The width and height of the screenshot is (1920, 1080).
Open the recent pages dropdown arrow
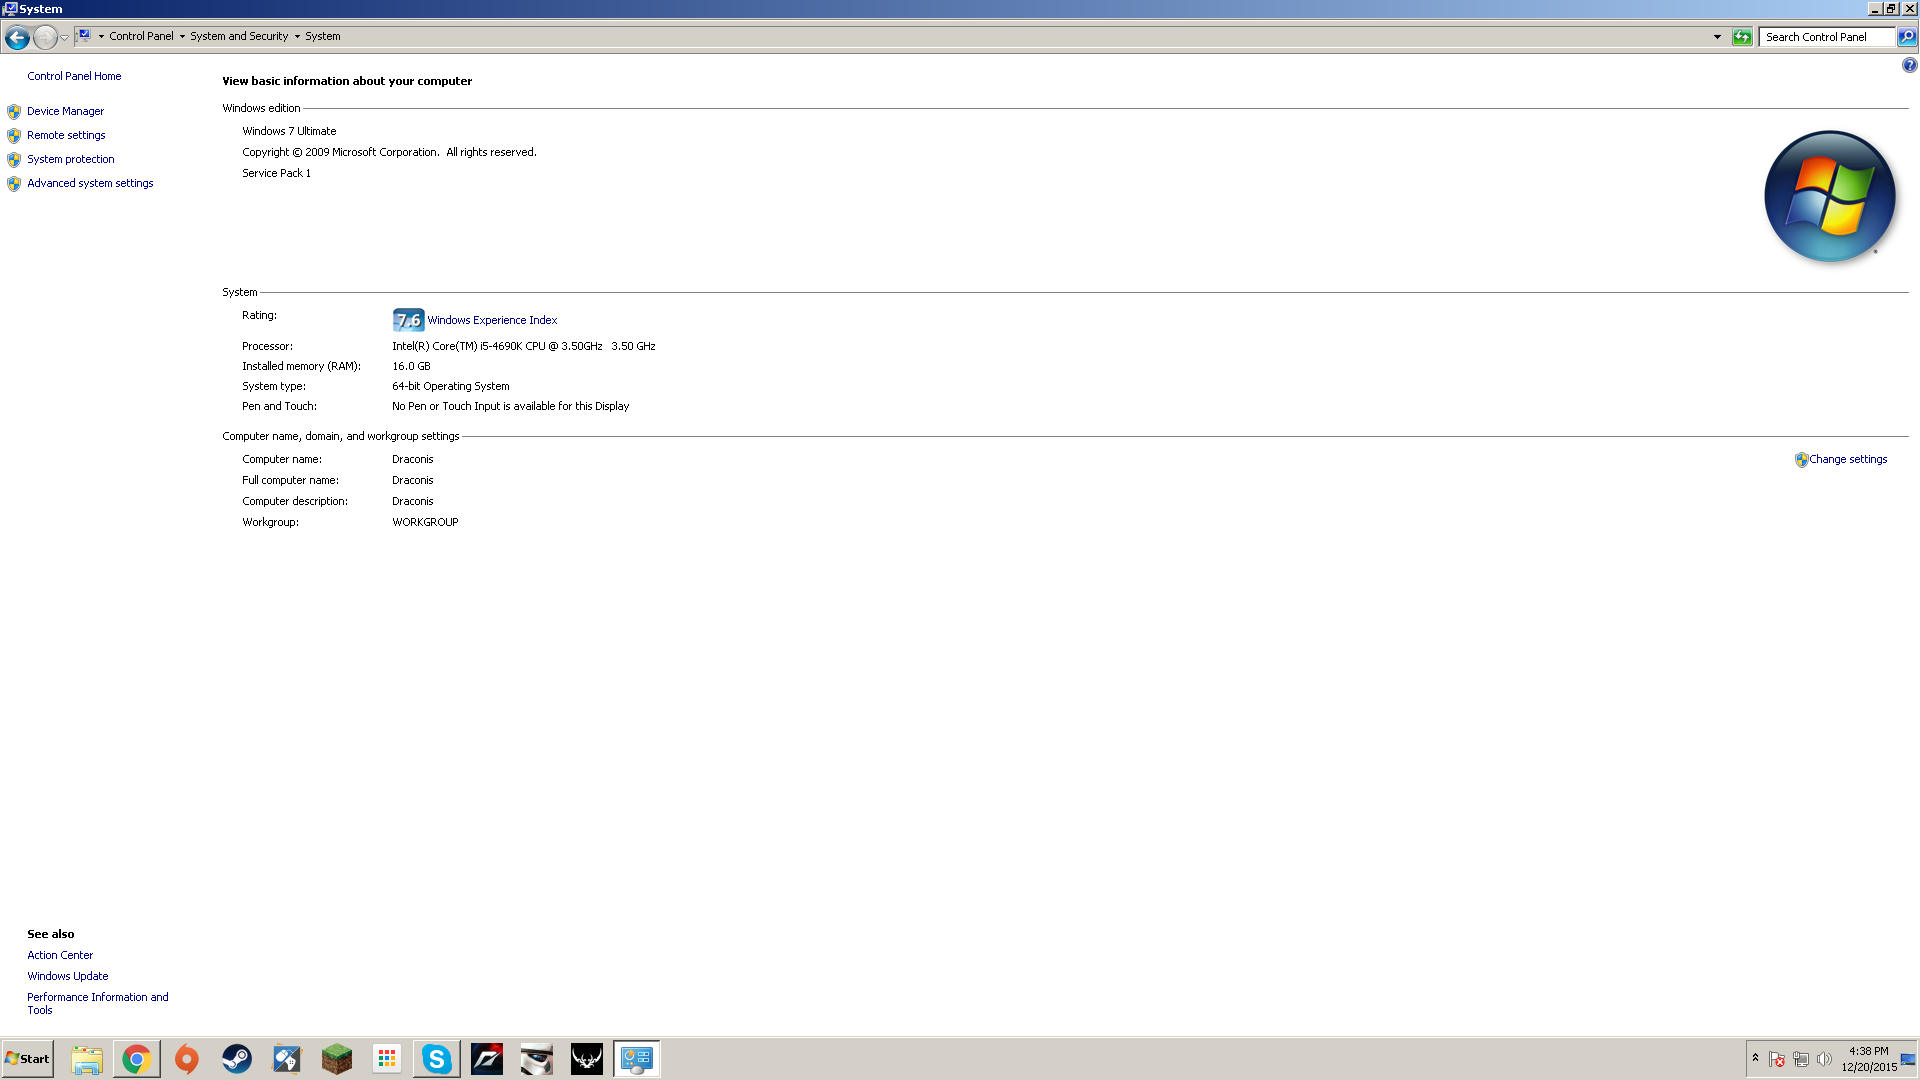tap(64, 37)
